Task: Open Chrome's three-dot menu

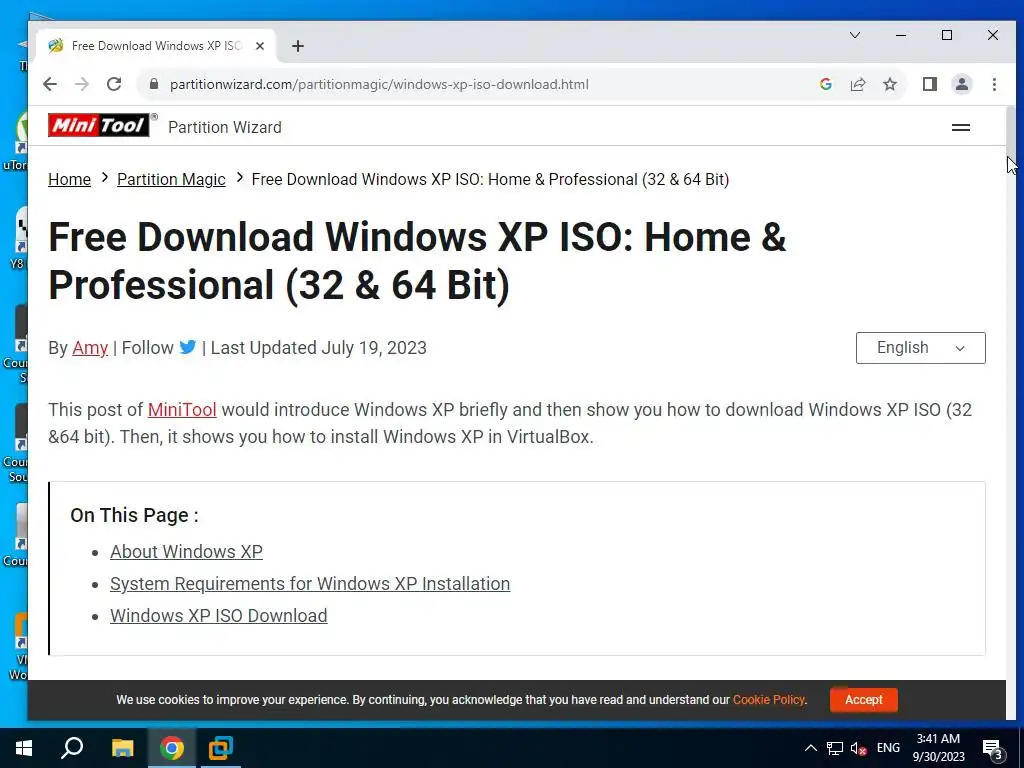Action: point(994,84)
